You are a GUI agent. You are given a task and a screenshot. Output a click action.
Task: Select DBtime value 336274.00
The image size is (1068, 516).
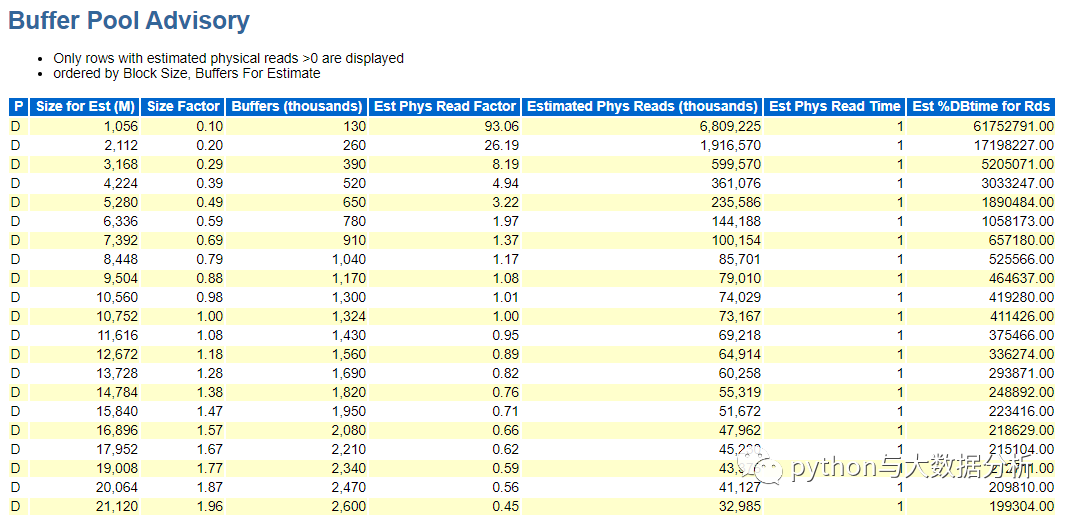(x=1022, y=355)
